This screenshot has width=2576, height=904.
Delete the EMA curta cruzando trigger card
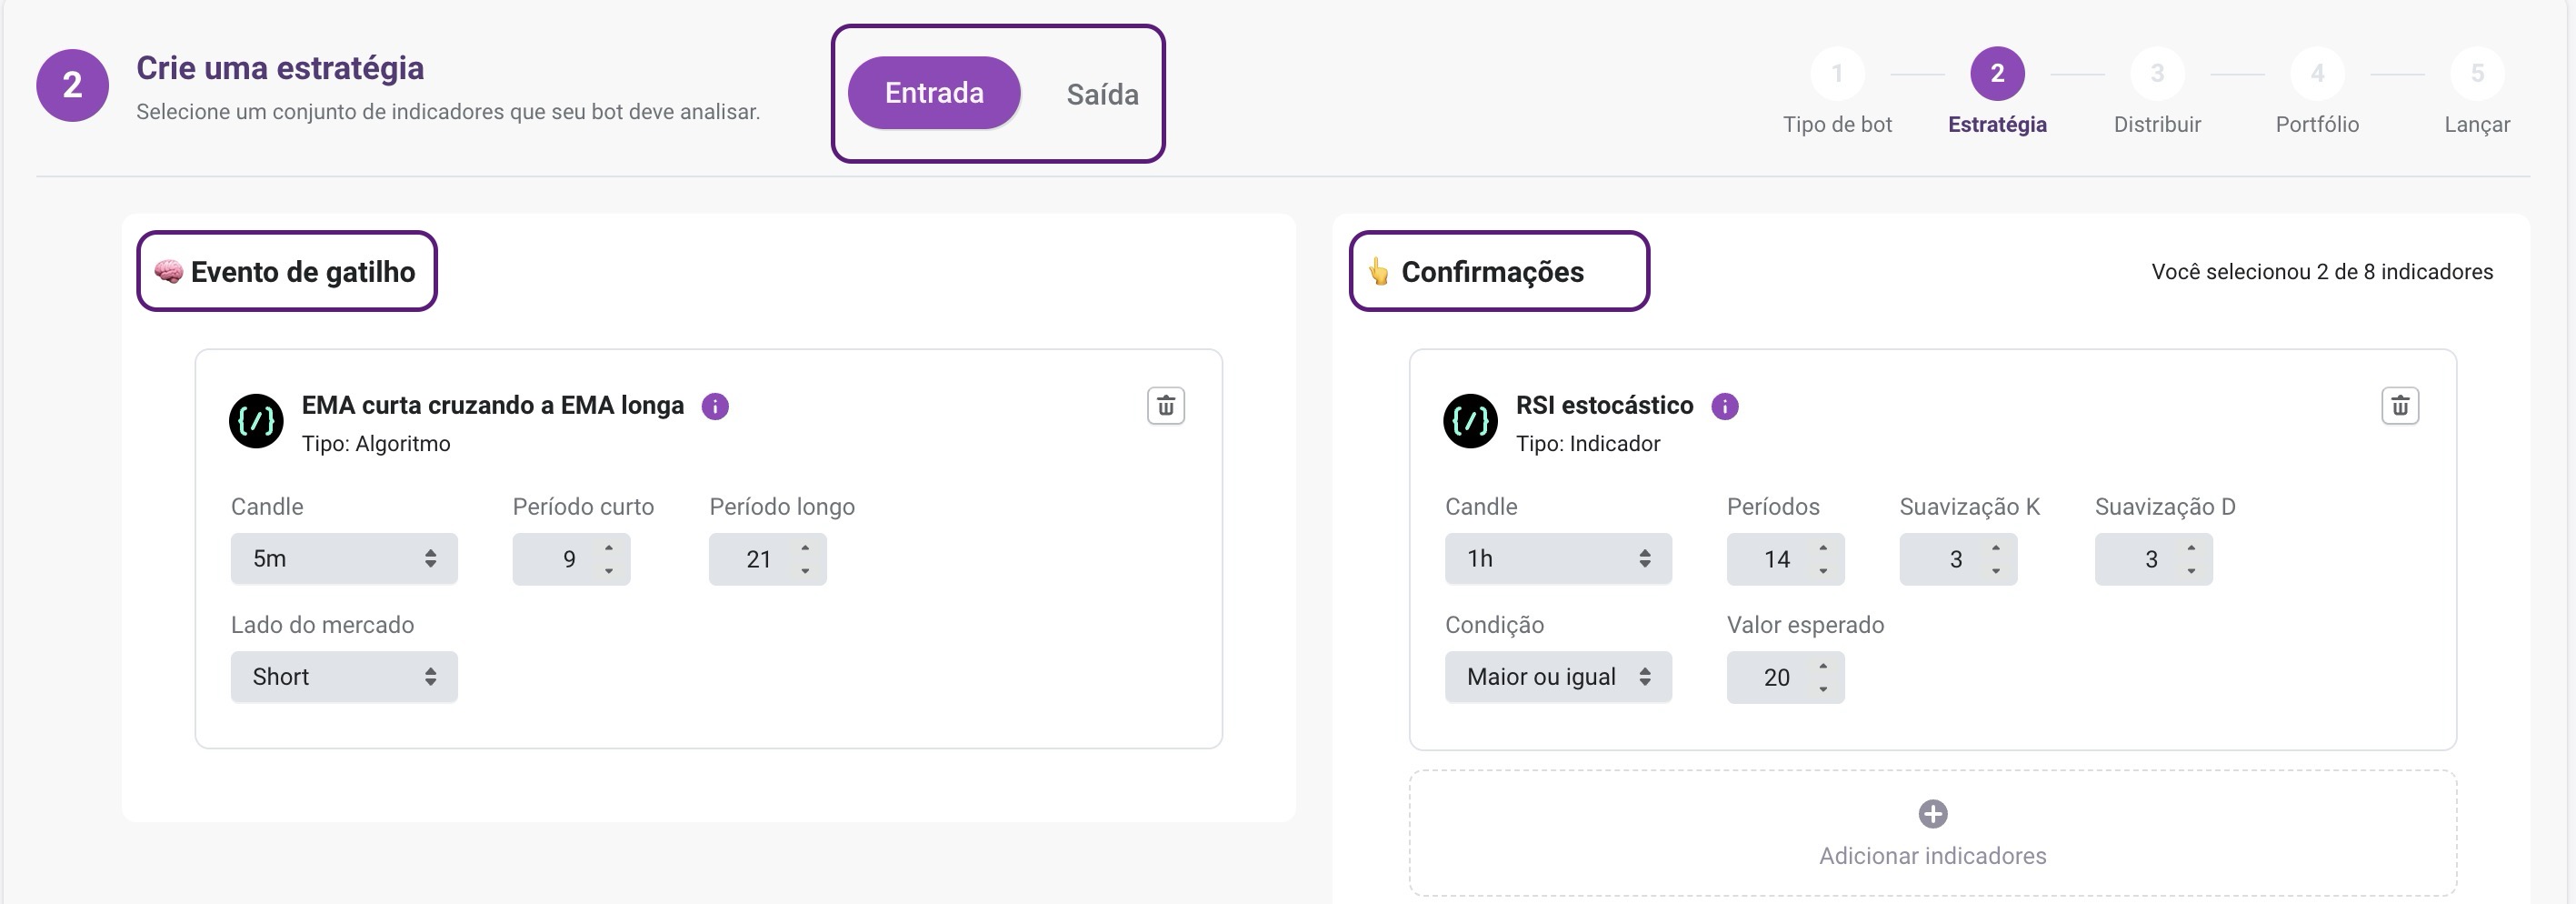pos(1165,406)
